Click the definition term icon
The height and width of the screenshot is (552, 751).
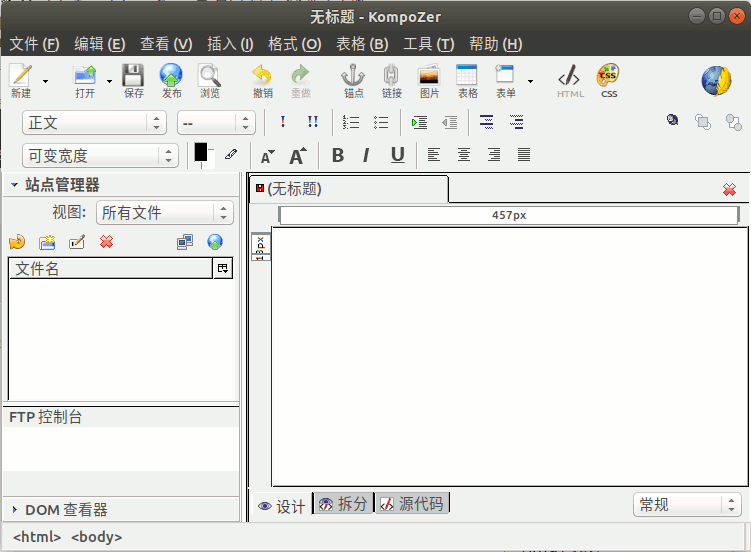pos(487,122)
